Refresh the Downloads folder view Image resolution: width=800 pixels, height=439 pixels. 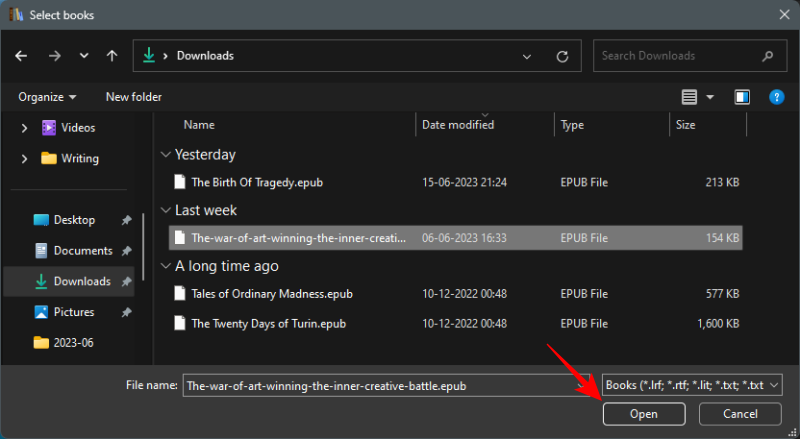[x=562, y=56]
